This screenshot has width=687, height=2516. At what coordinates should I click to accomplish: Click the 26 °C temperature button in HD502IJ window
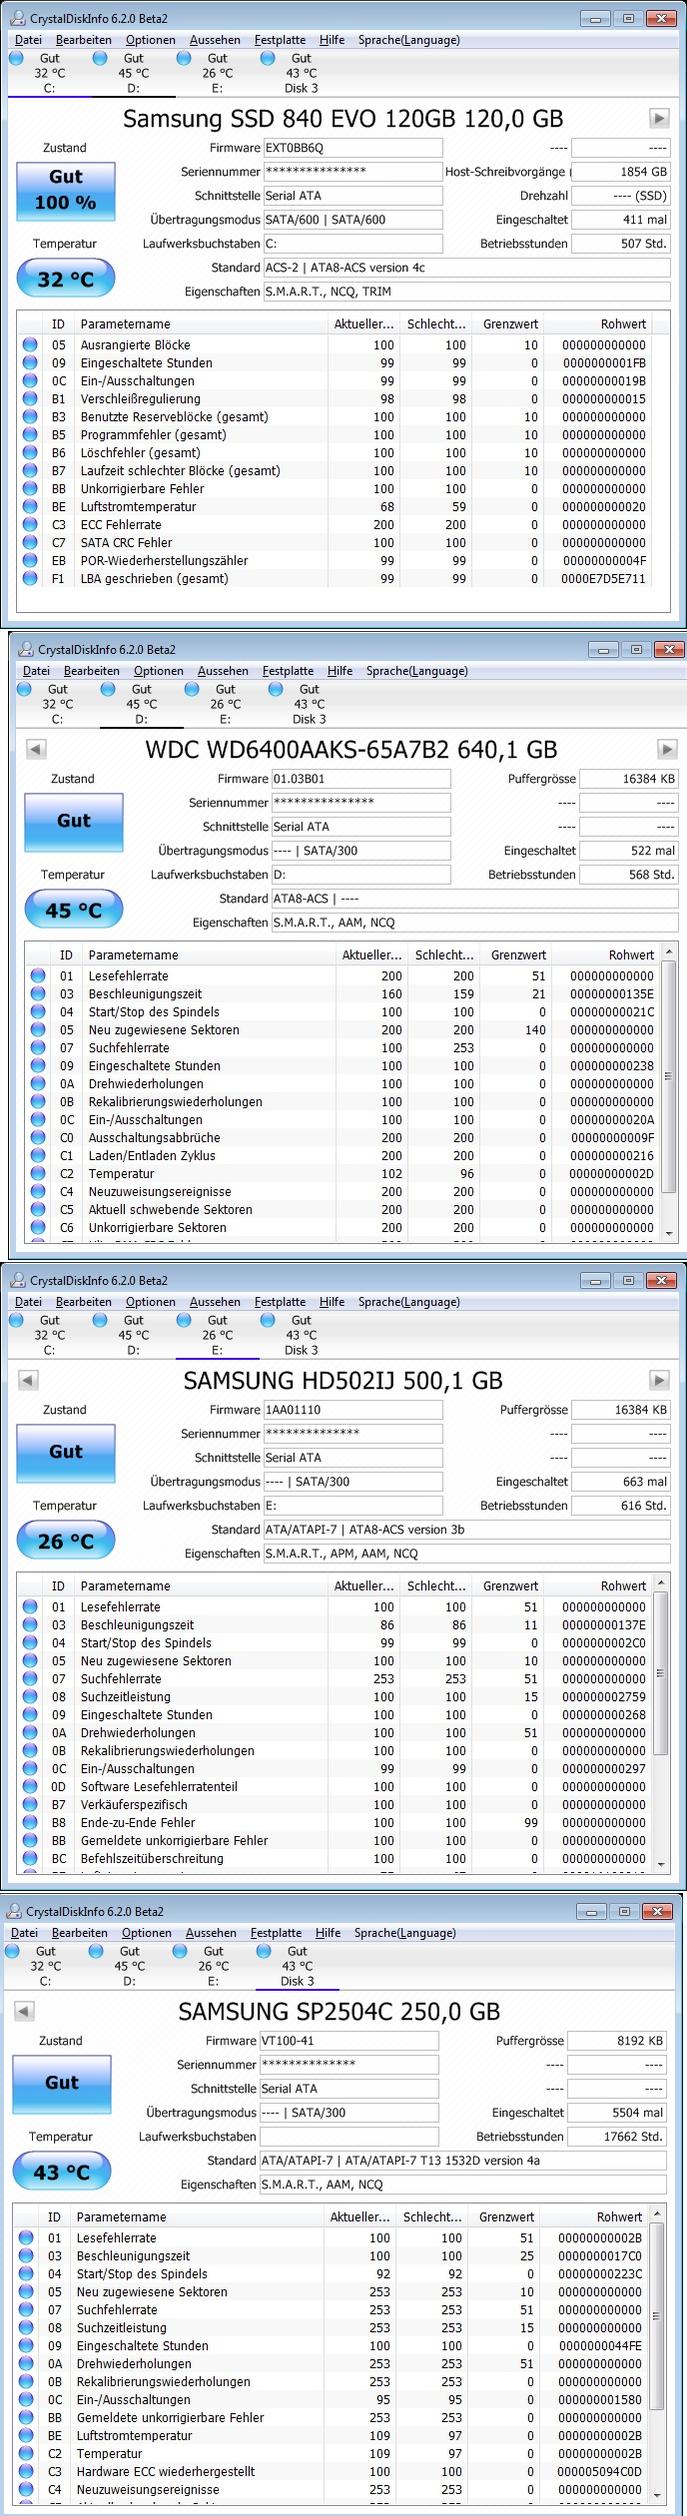(66, 1541)
